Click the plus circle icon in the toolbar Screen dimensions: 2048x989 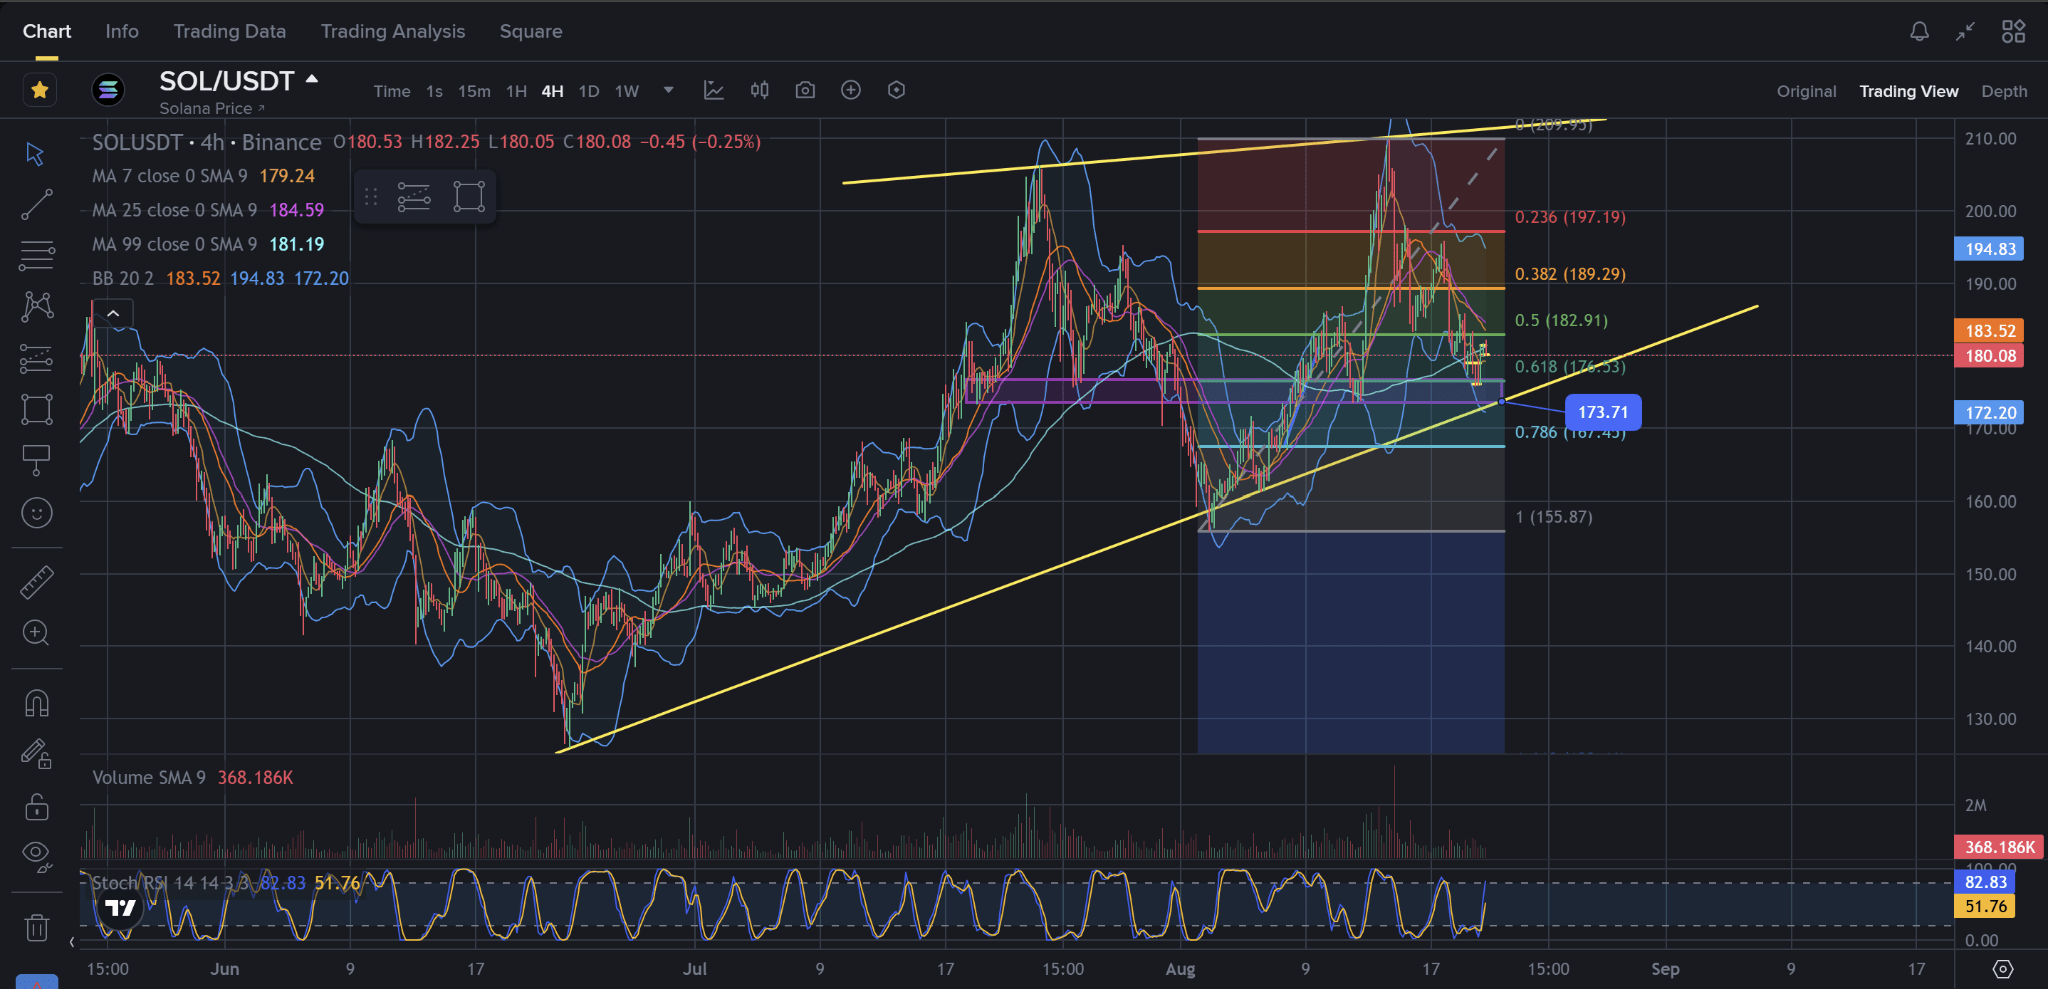(x=851, y=90)
